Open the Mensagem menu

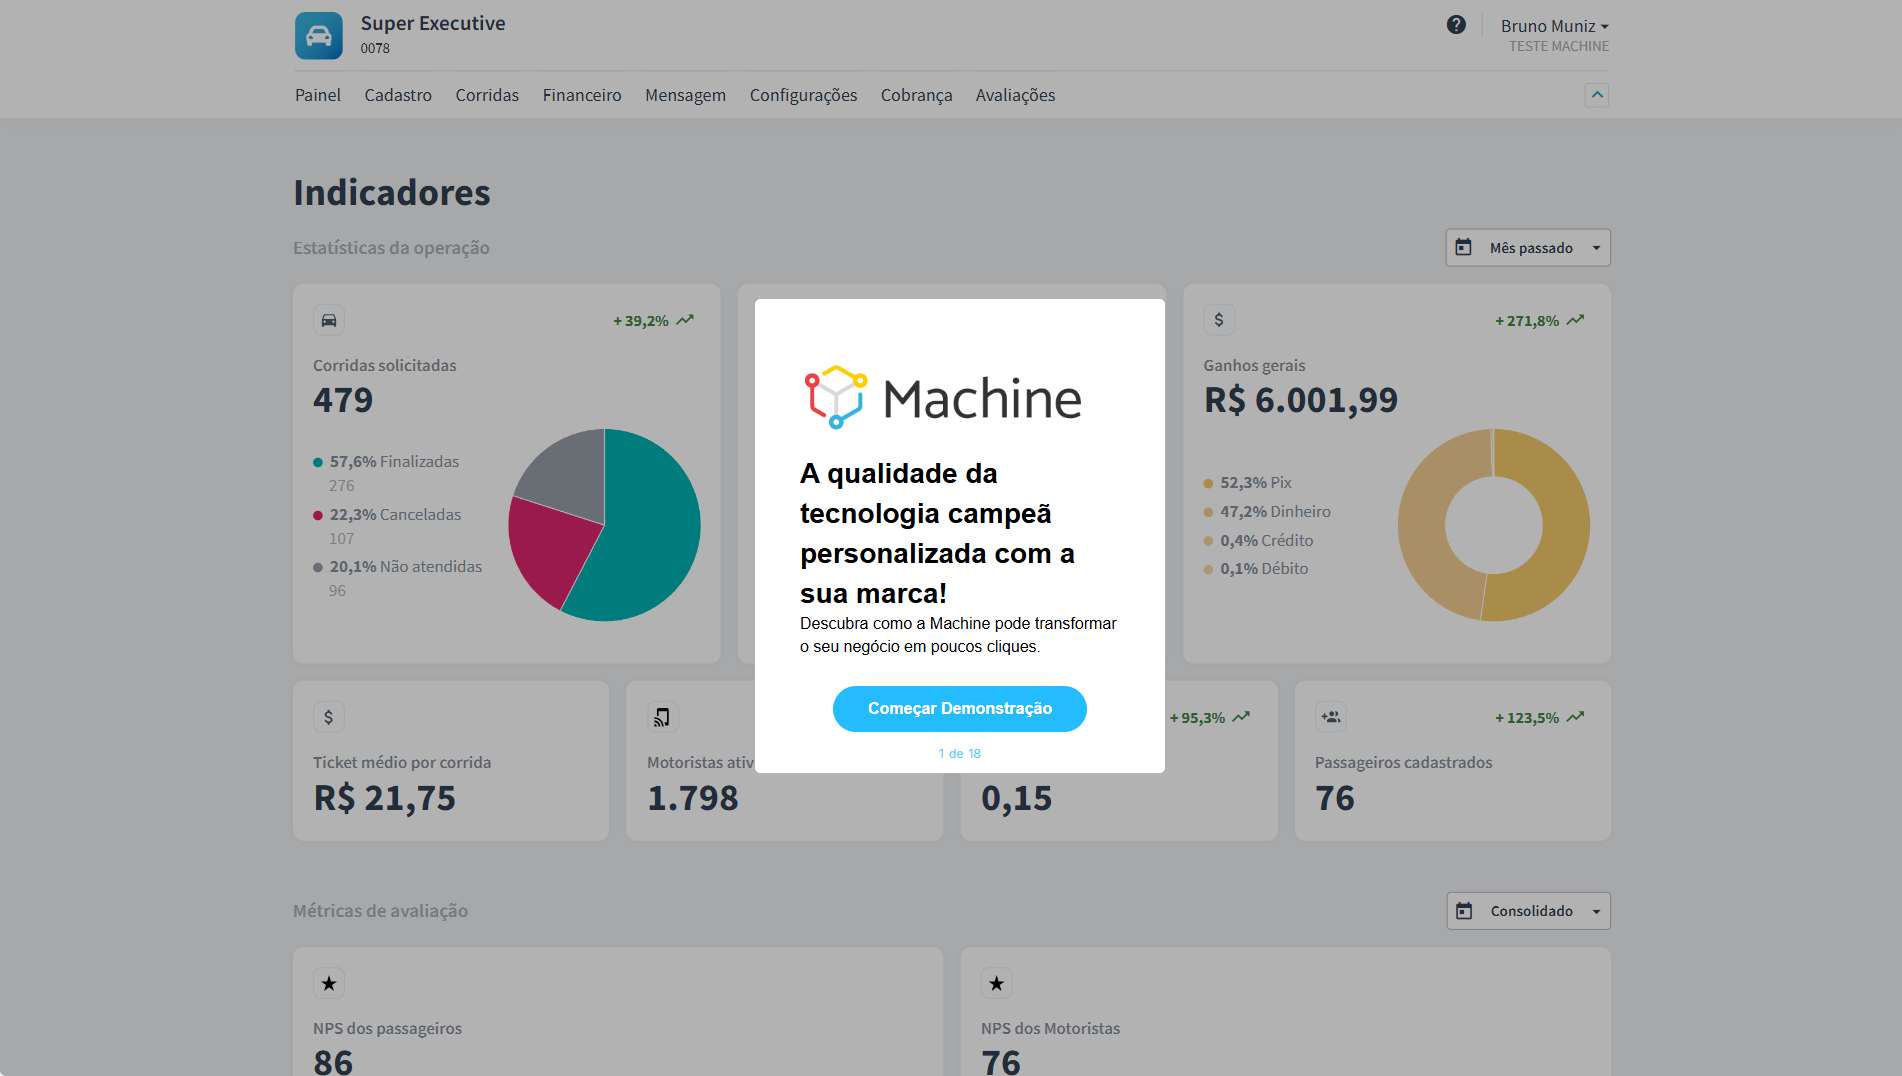tap(685, 95)
